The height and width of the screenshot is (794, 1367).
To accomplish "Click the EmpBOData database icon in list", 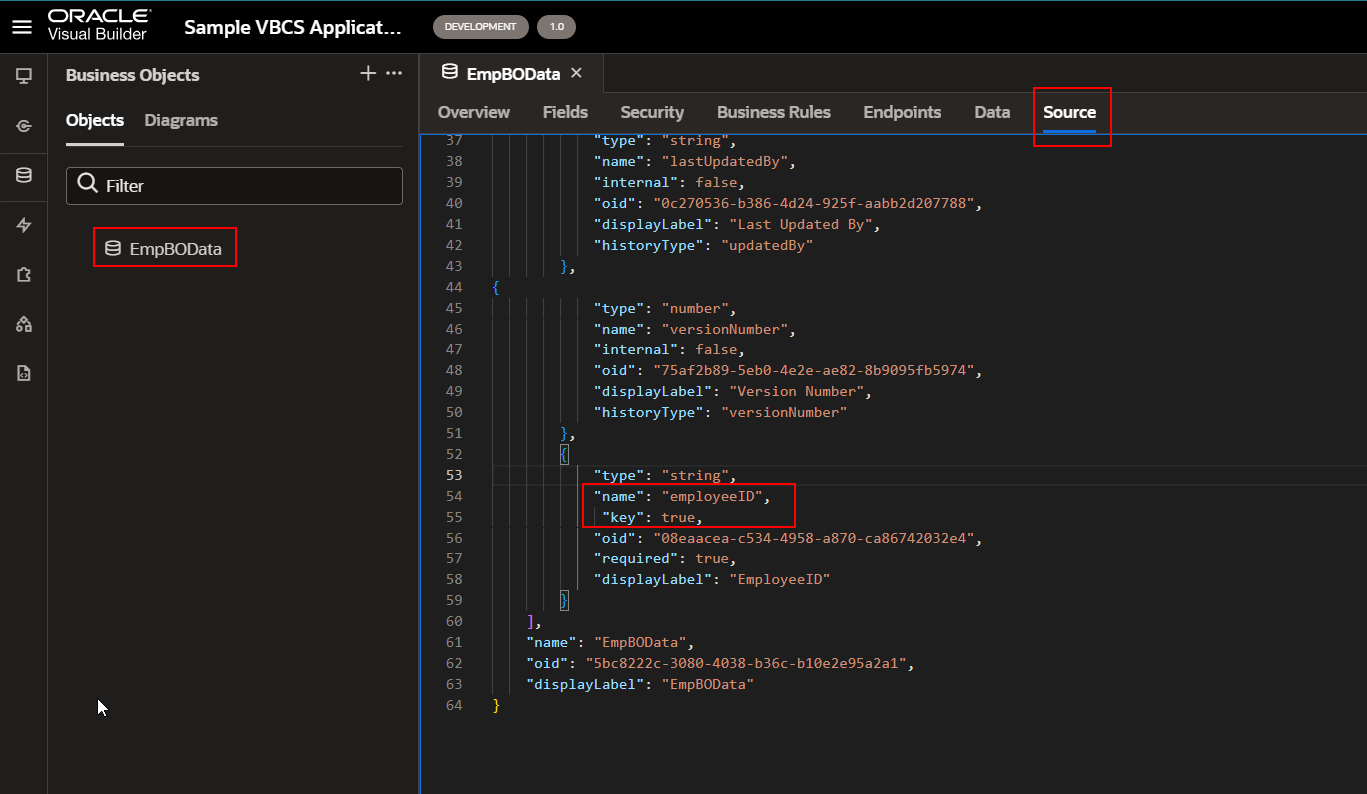I will (x=113, y=249).
